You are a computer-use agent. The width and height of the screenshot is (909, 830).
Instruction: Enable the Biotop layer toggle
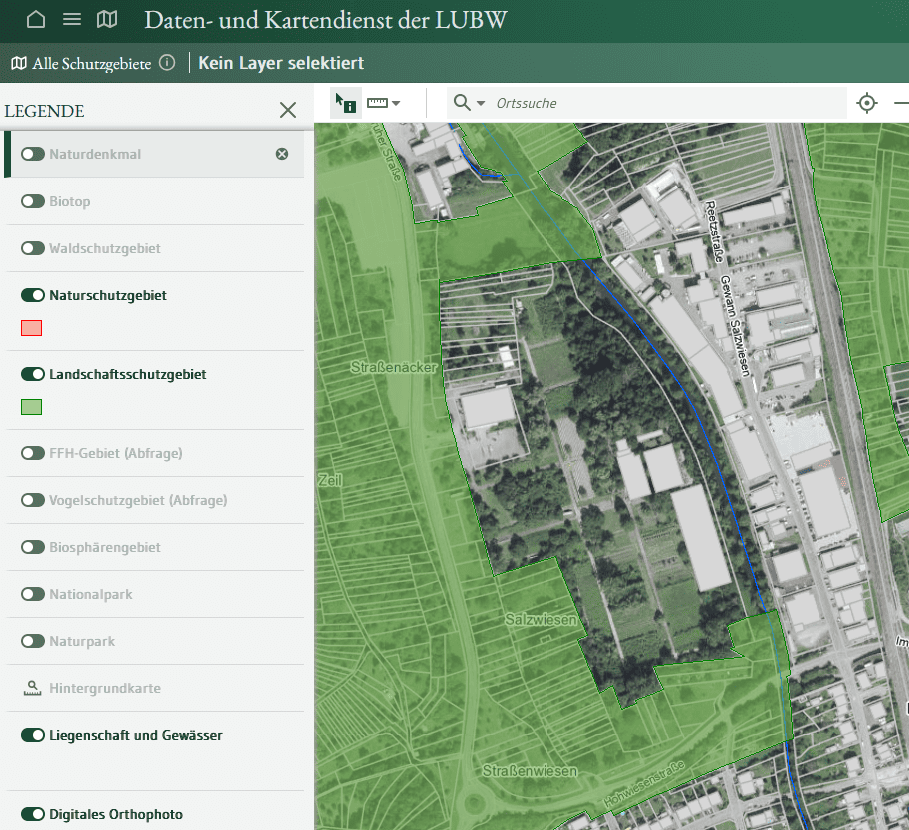point(33,201)
